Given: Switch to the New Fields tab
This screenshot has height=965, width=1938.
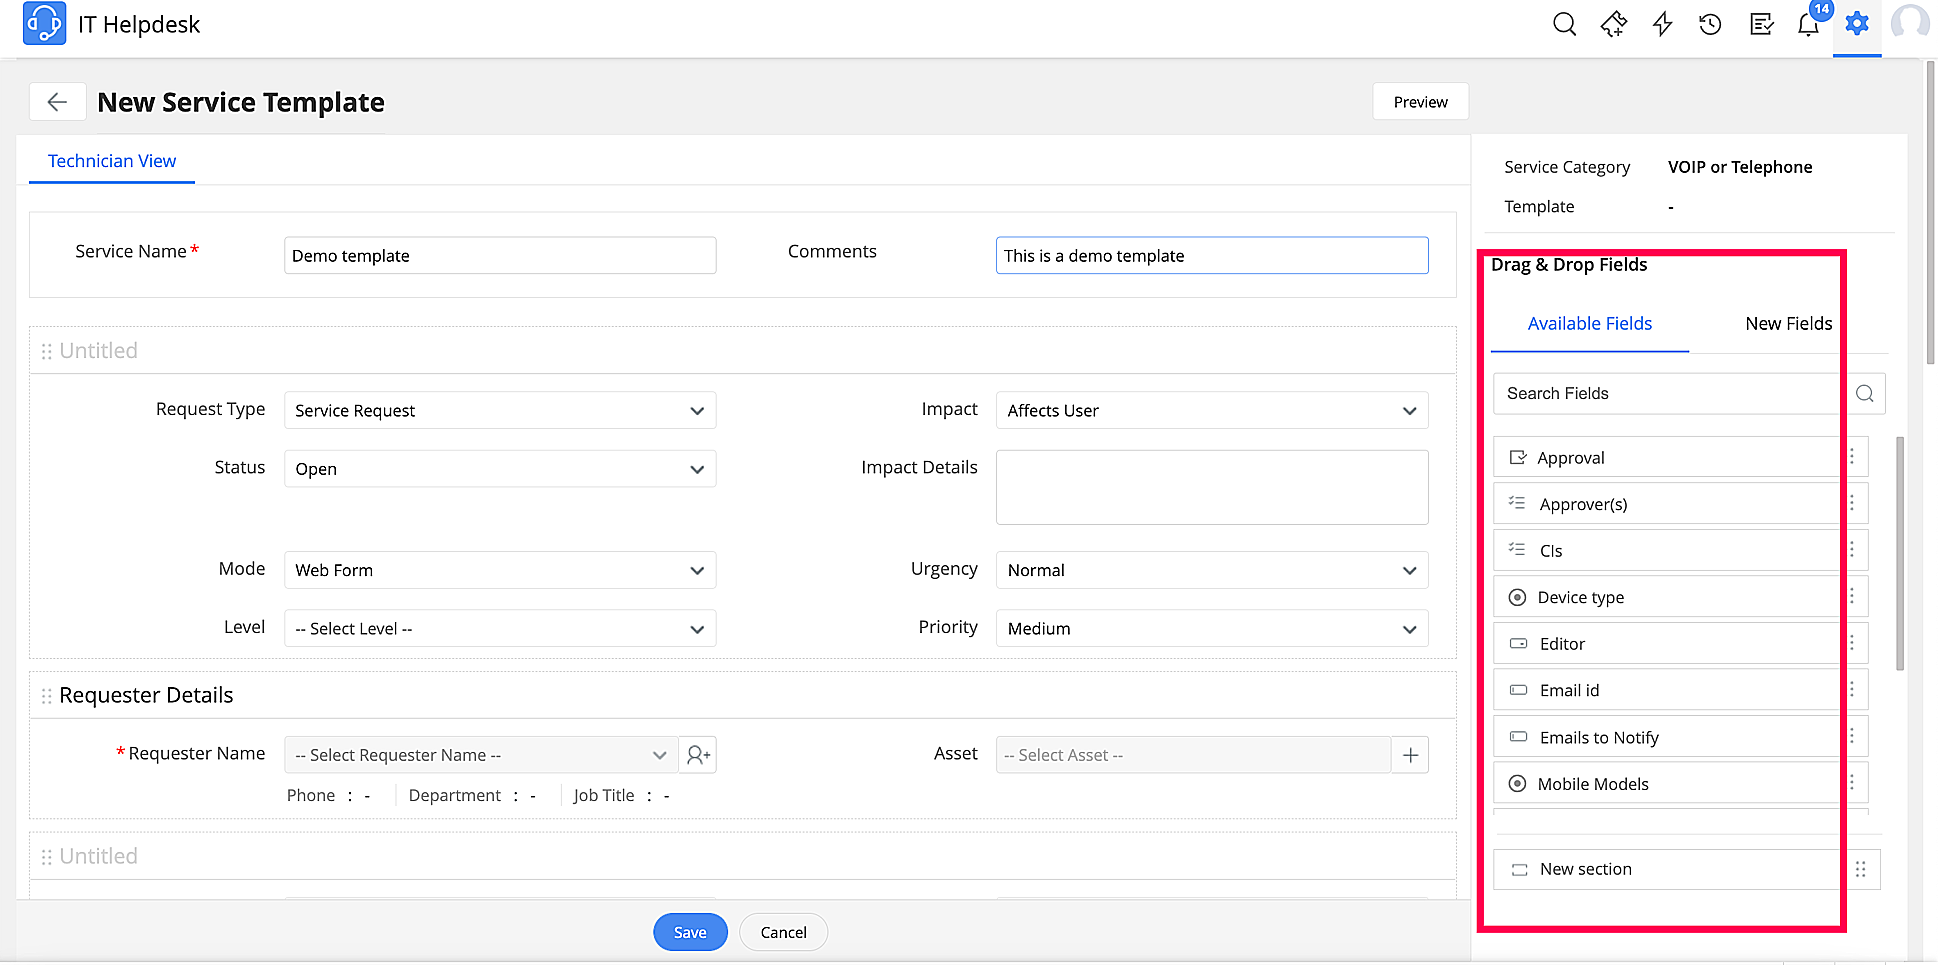Looking at the screenshot, I should point(1788,323).
